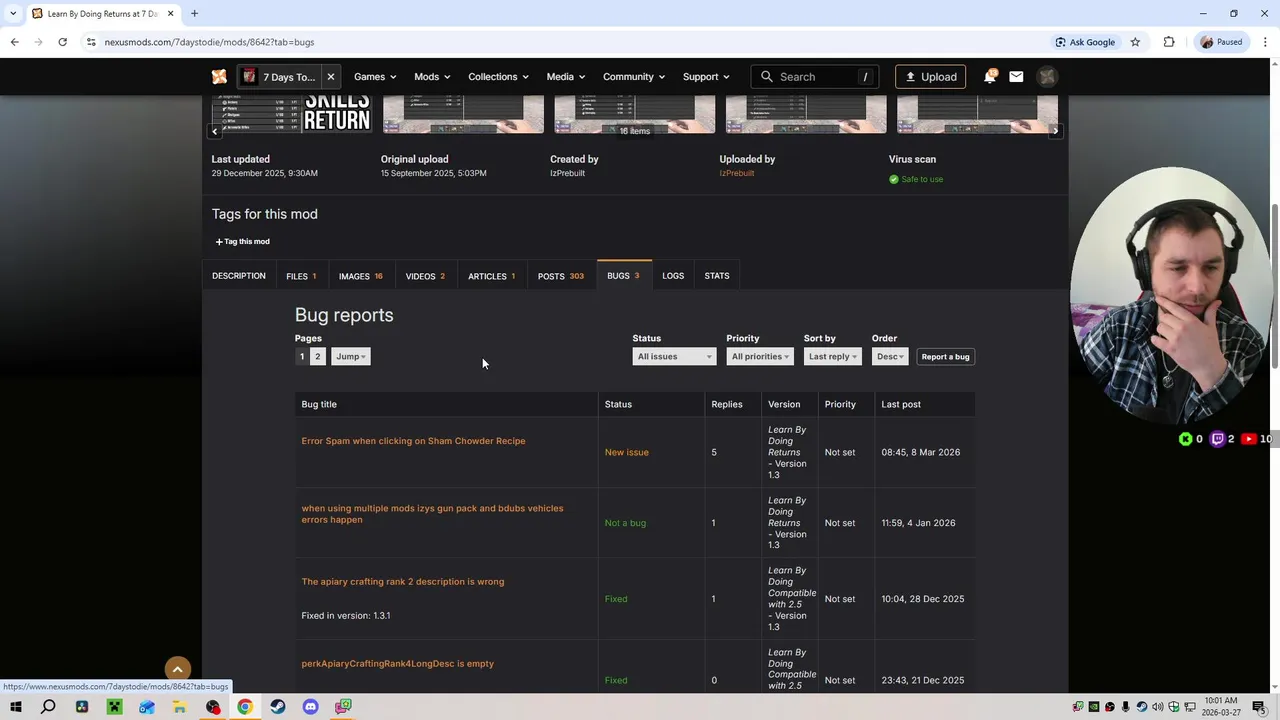This screenshot has width=1280, height=720.
Task: Expand the Community menu
Action: tap(634, 77)
